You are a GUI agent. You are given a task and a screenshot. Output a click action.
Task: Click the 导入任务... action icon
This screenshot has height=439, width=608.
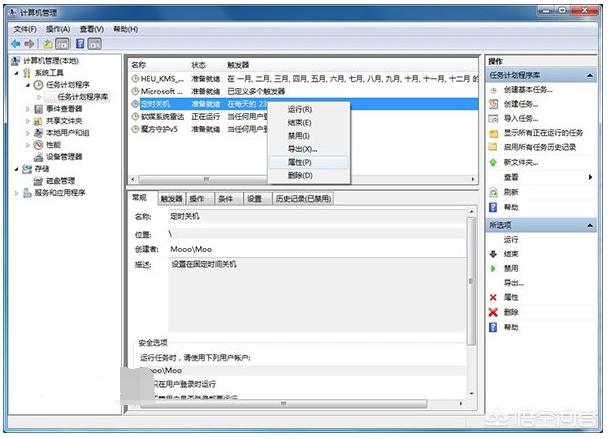pos(494,118)
